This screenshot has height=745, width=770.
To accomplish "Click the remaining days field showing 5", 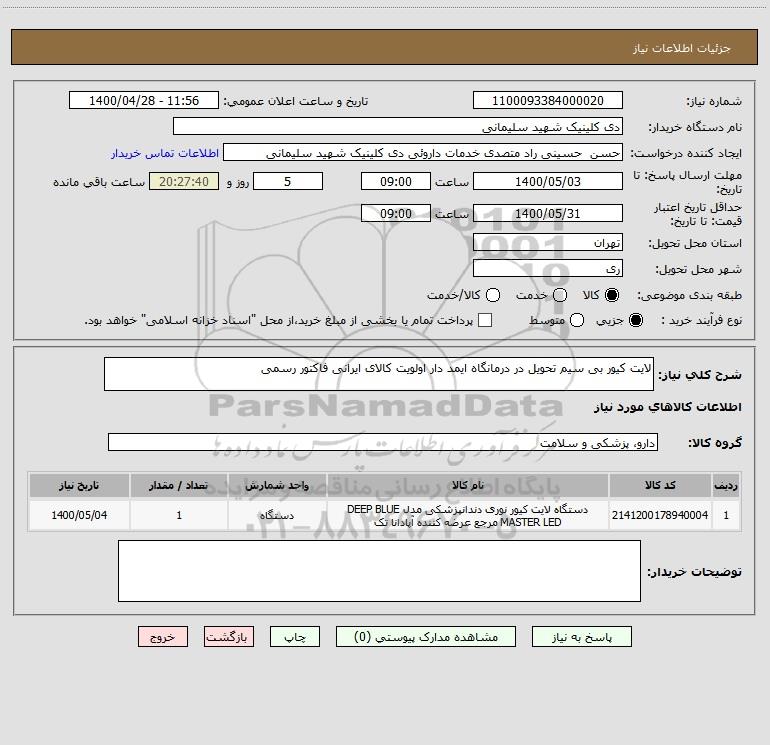I will coord(288,181).
